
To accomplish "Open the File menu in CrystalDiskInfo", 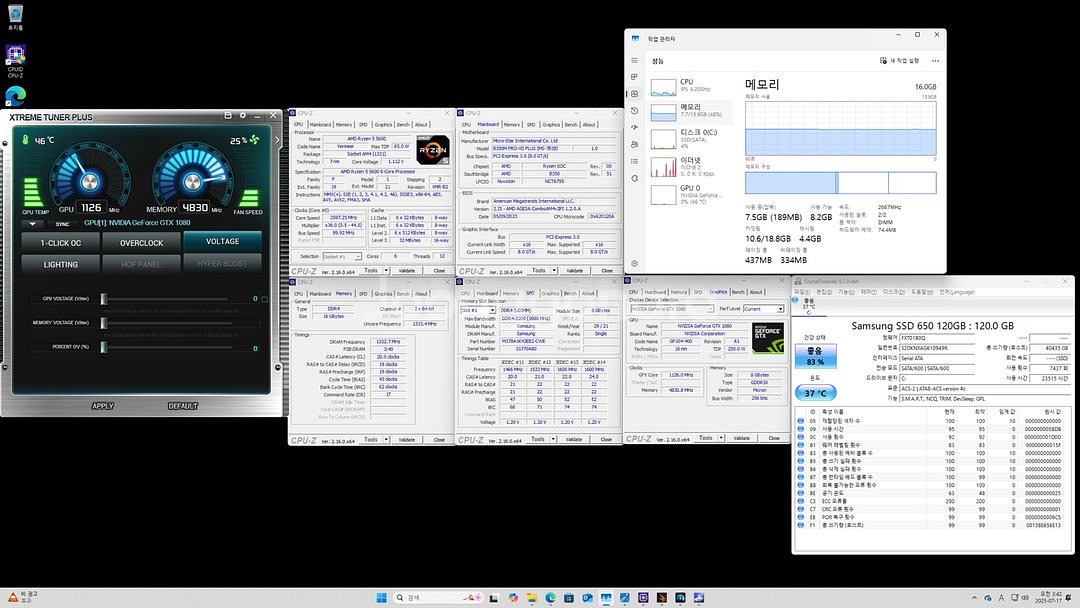I will [802, 292].
